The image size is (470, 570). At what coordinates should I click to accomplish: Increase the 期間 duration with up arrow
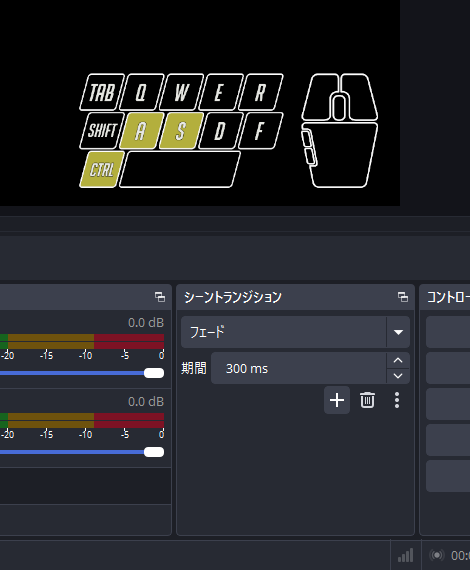[x=398, y=361]
